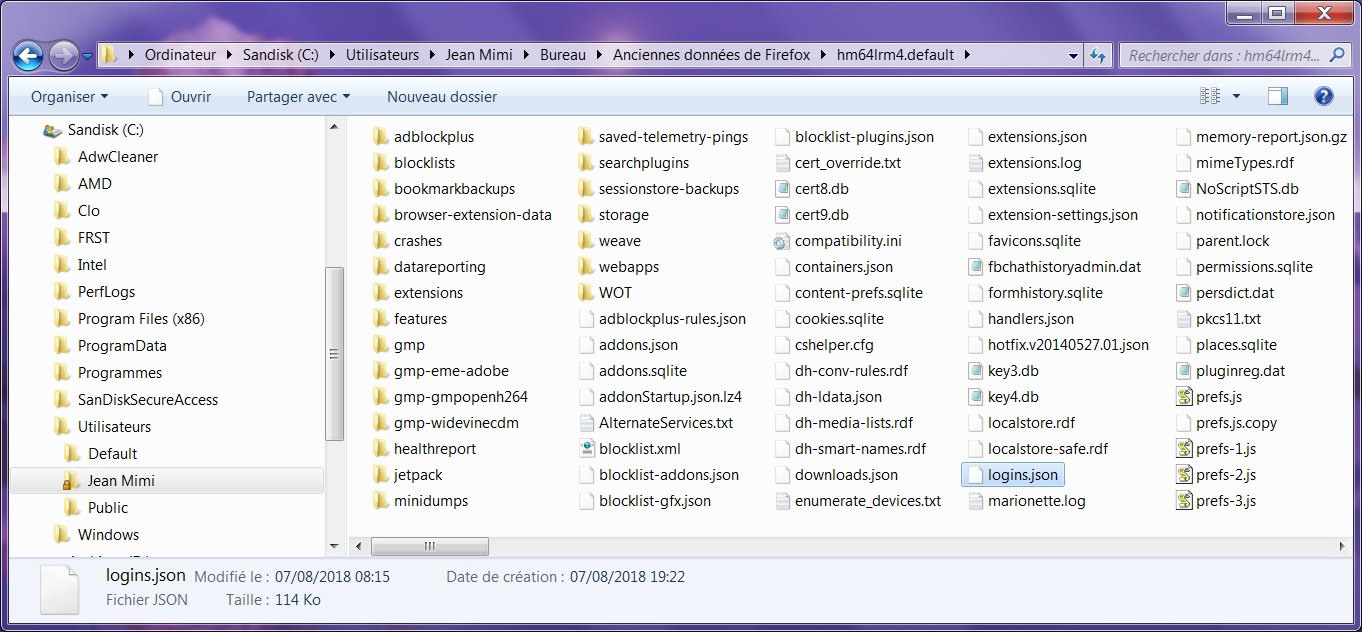Open the Organiser menu
This screenshot has height=632, width=1362.
point(69,97)
